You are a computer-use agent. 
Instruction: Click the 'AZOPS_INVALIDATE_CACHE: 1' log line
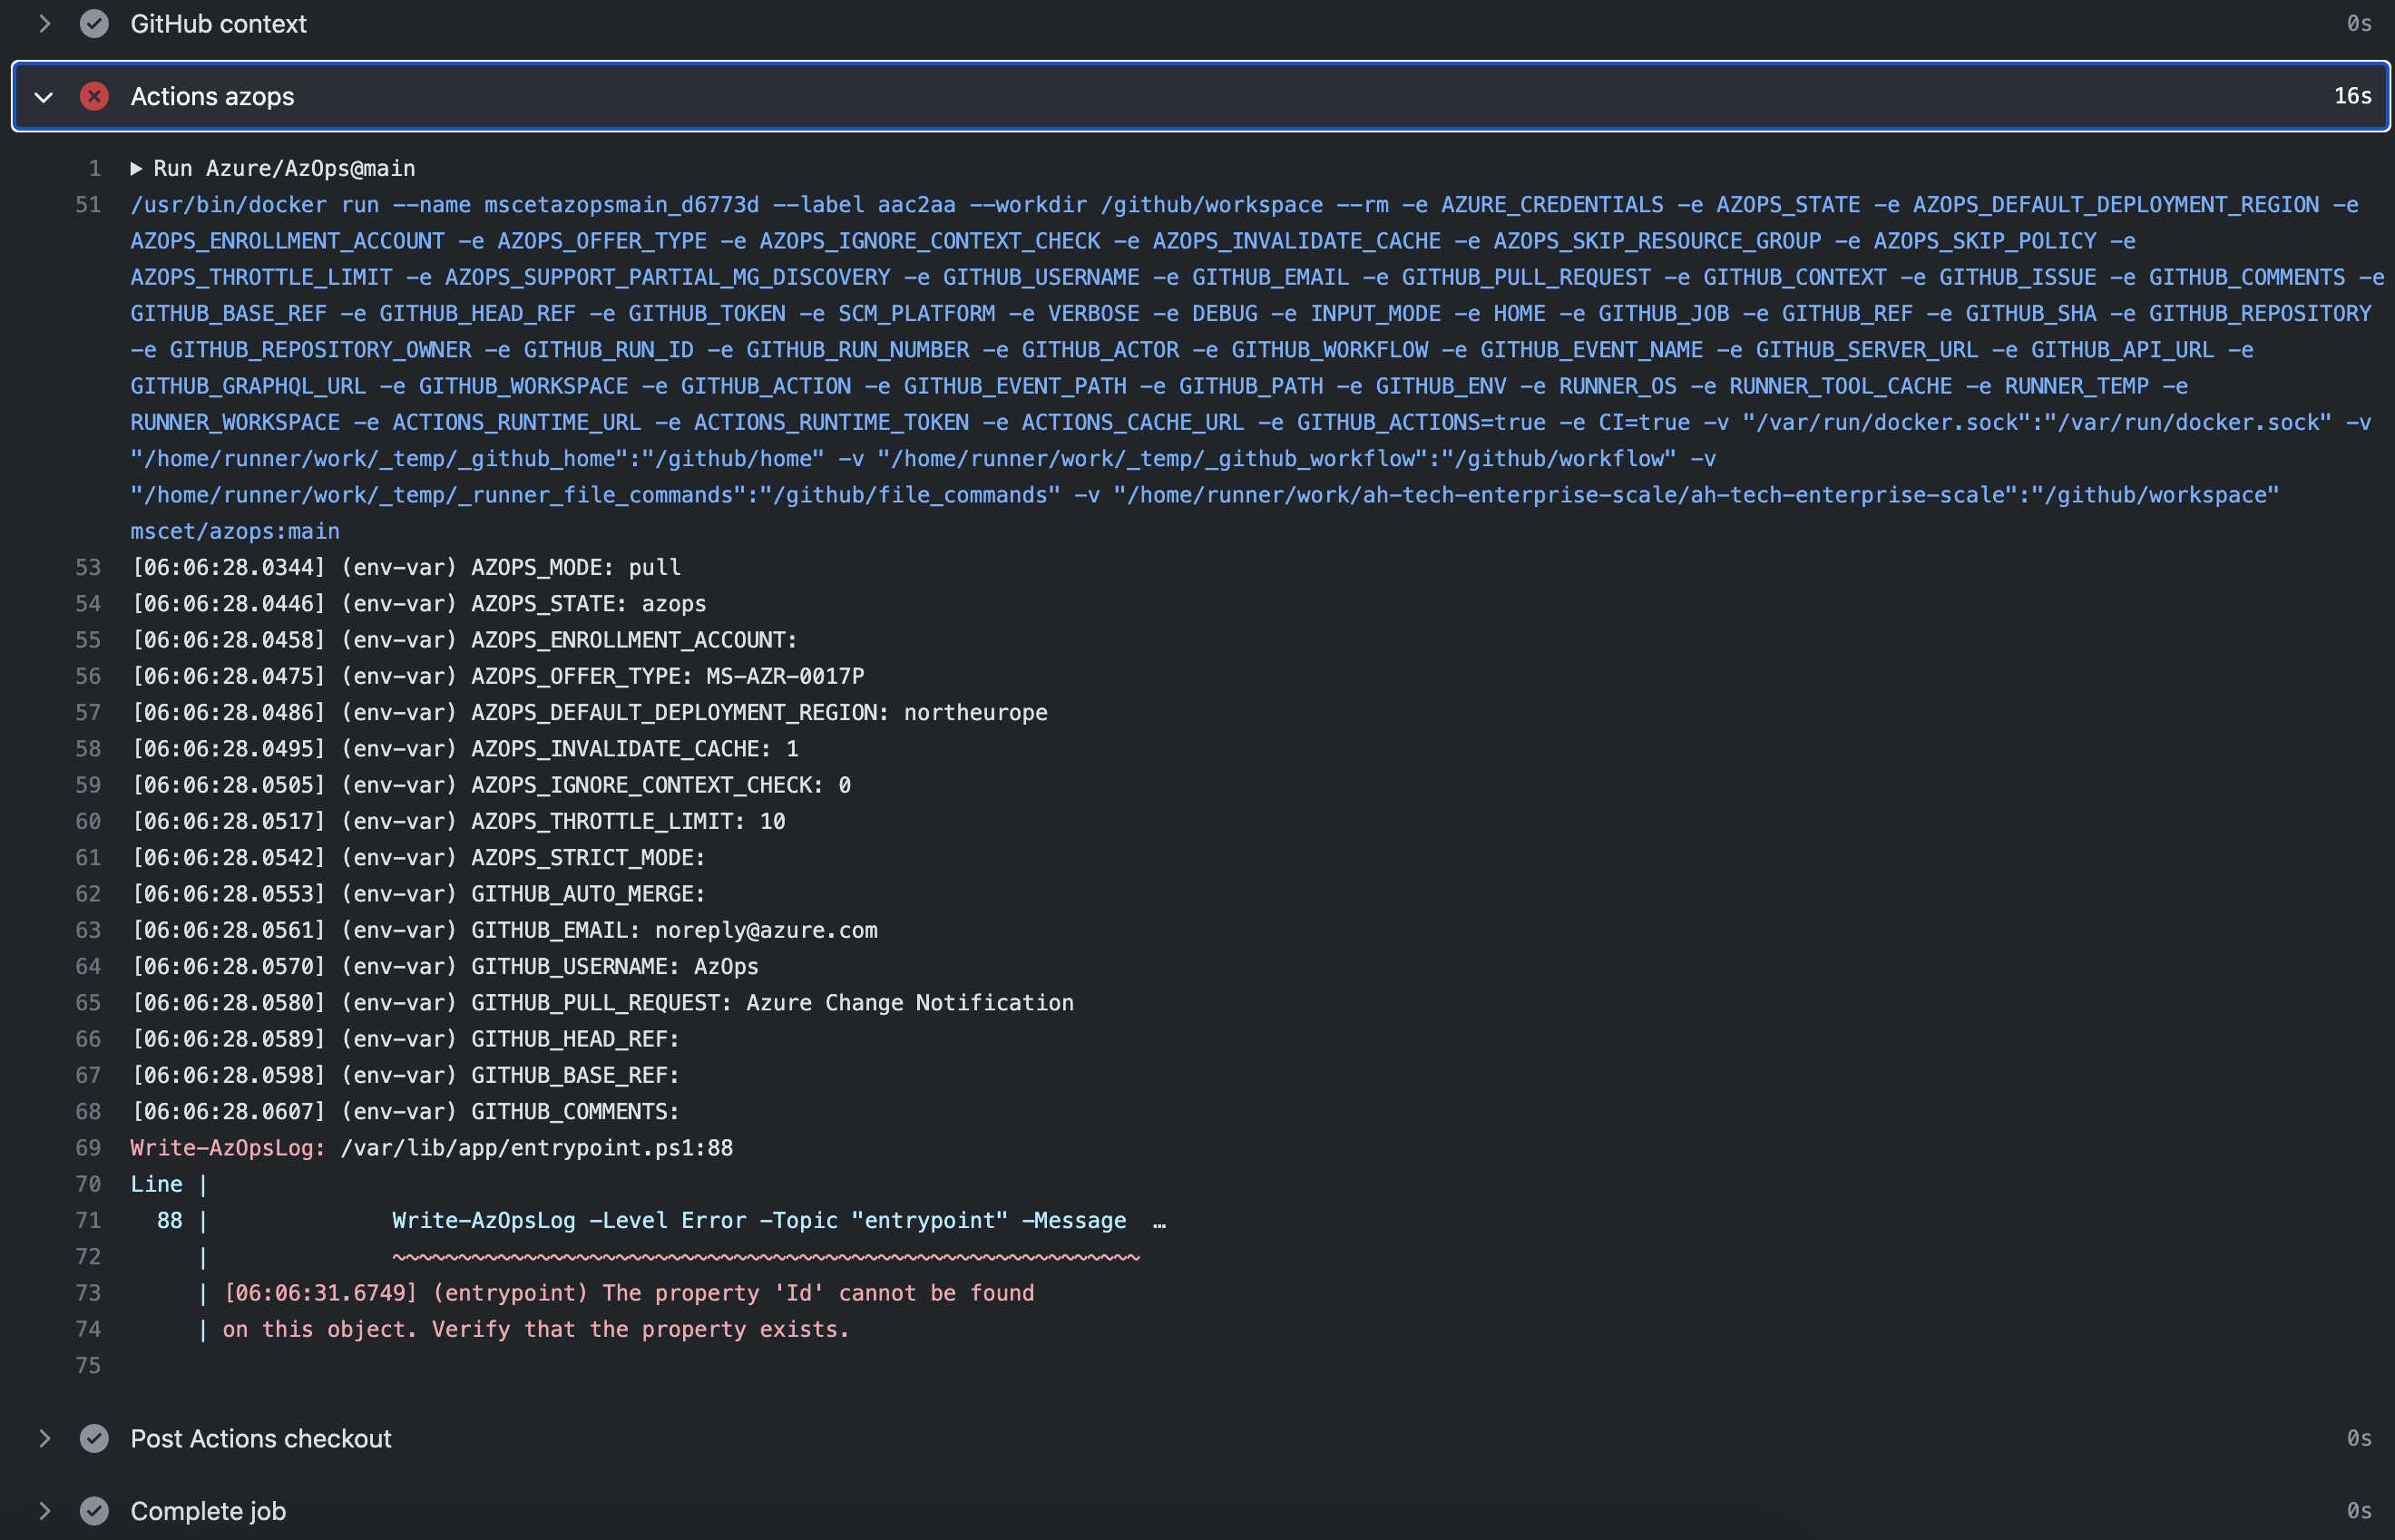pyautogui.click(x=465, y=748)
